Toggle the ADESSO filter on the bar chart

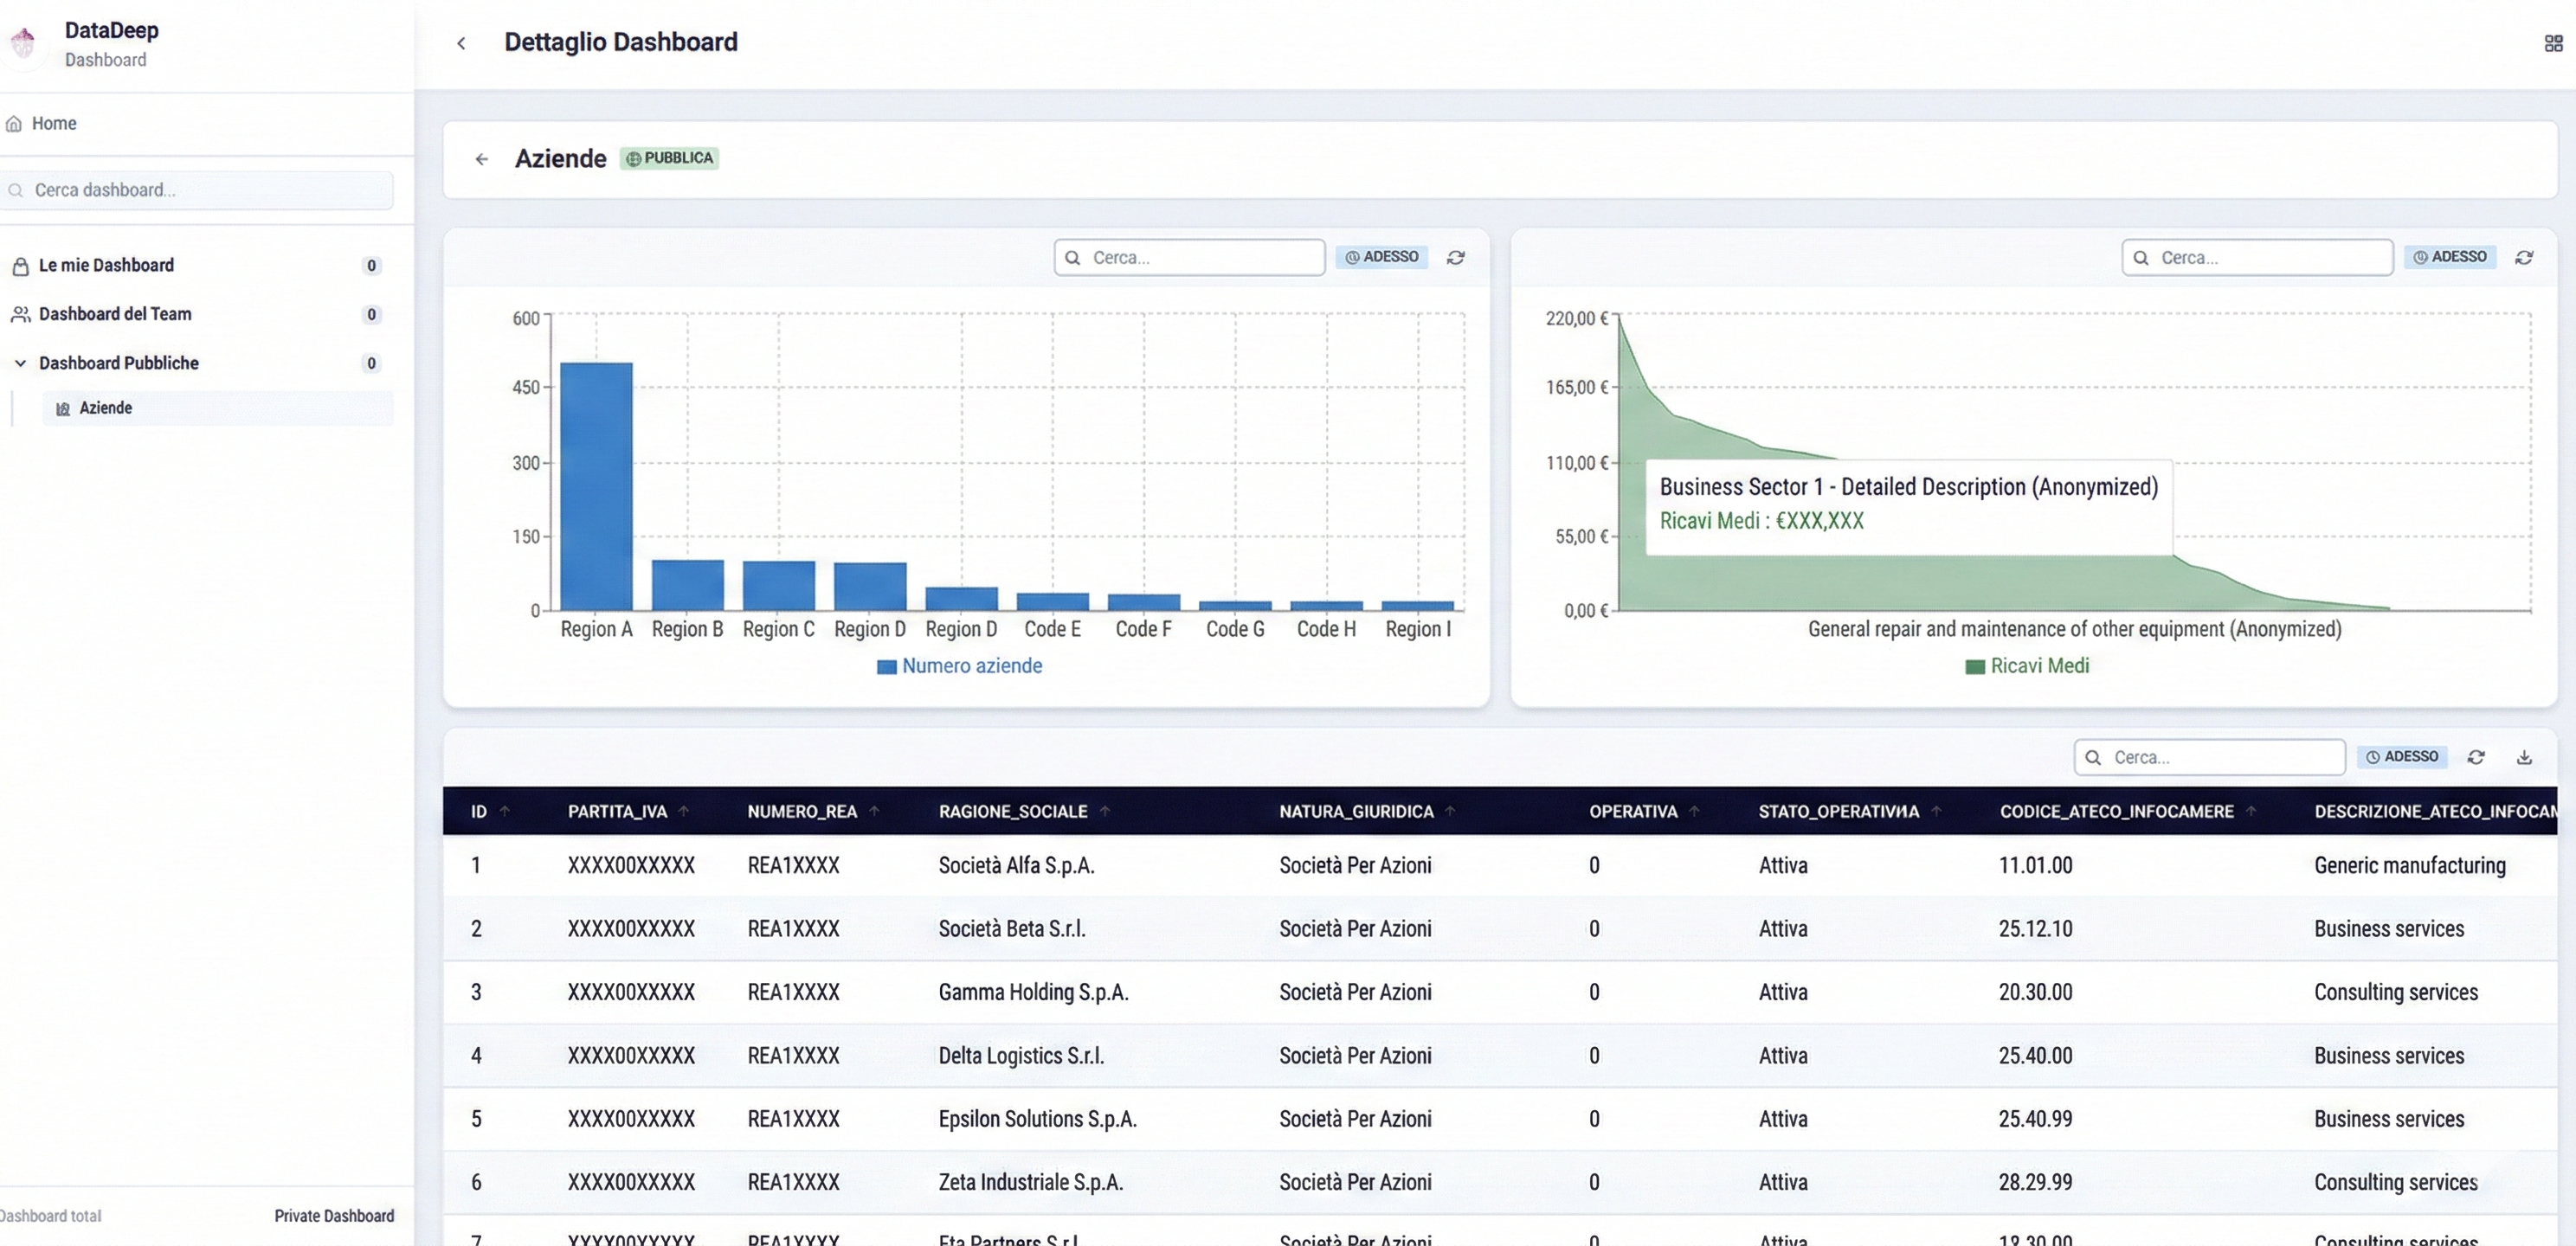tap(1381, 256)
